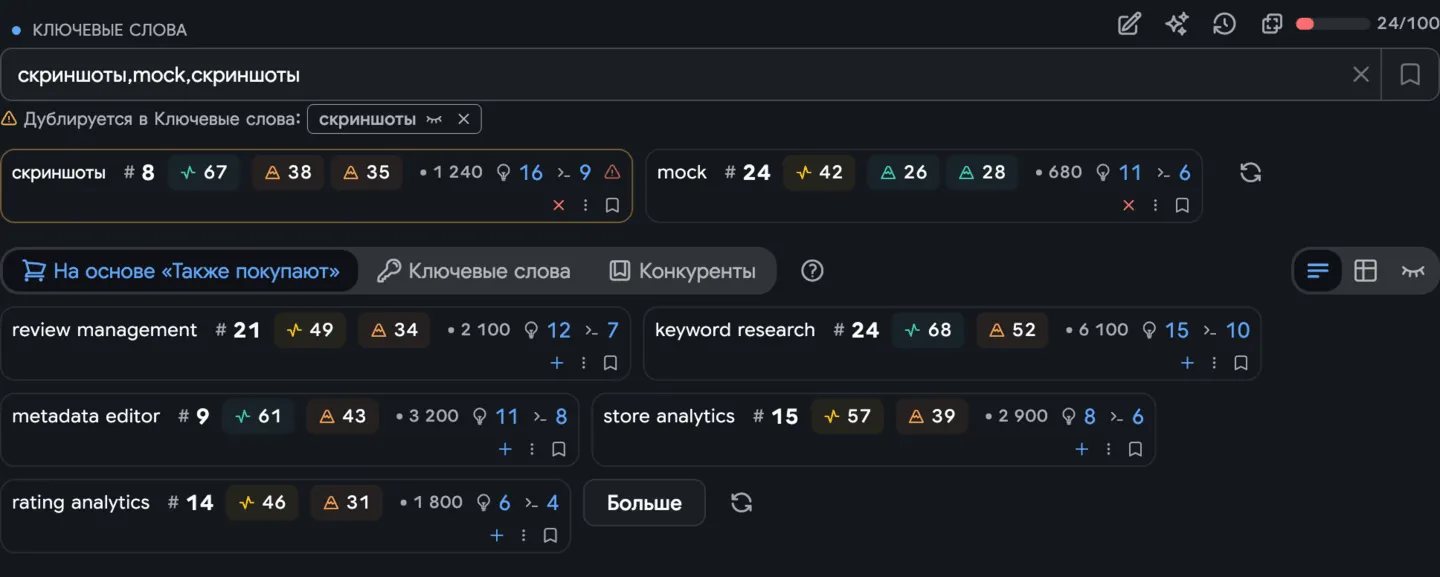The image size is (1440, 577).
Task: Click popularity 61 on metadata editor card
Action: [x=258, y=416]
